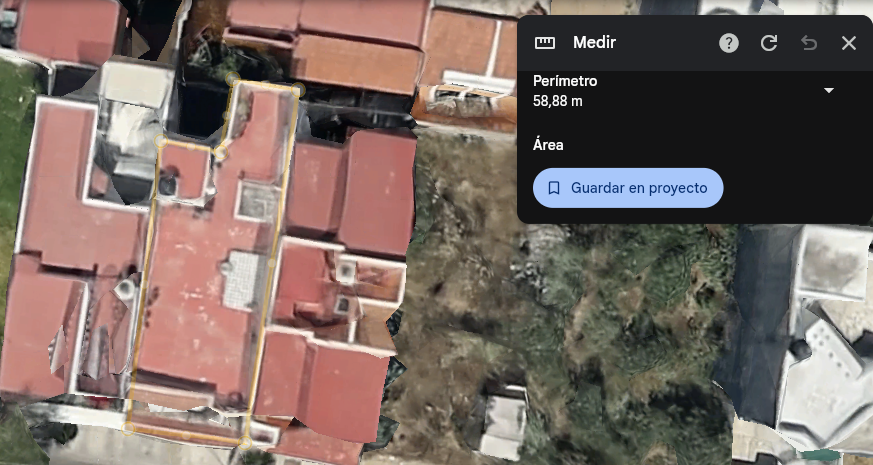Click the Medir panel title
This screenshot has height=465, width=873.
click(x=594, y=42)
